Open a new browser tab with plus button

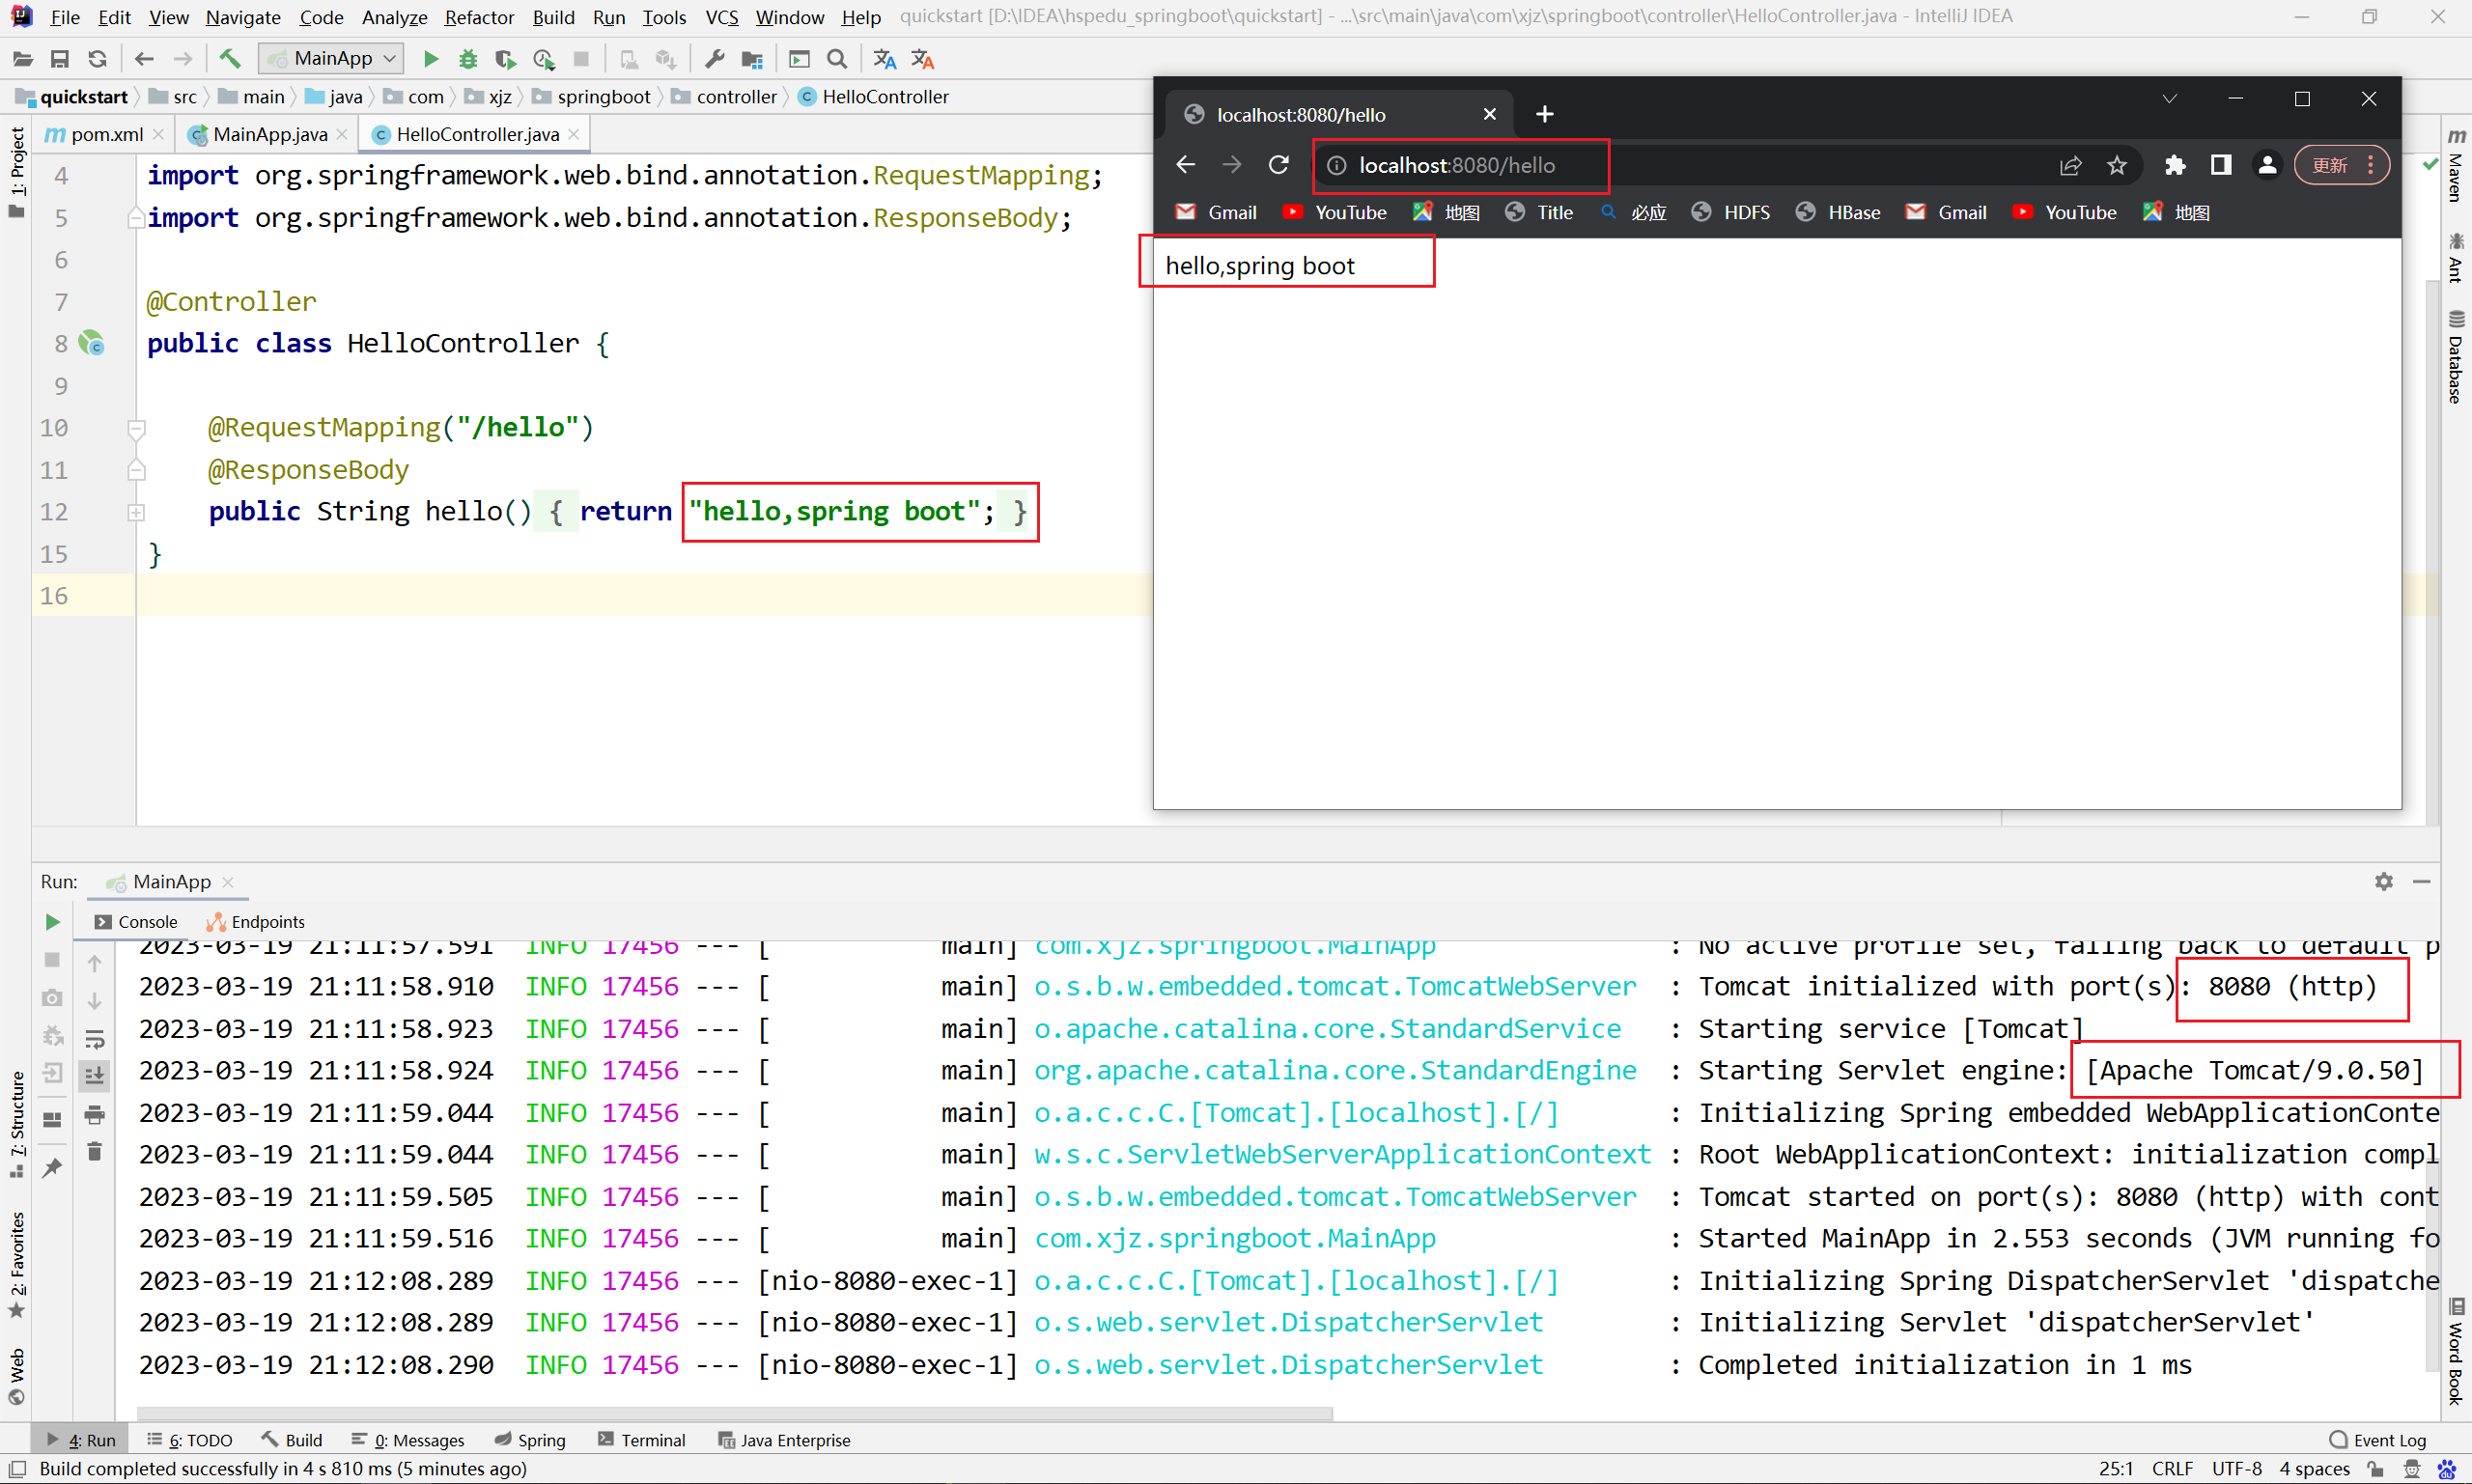pos(1544,114)
